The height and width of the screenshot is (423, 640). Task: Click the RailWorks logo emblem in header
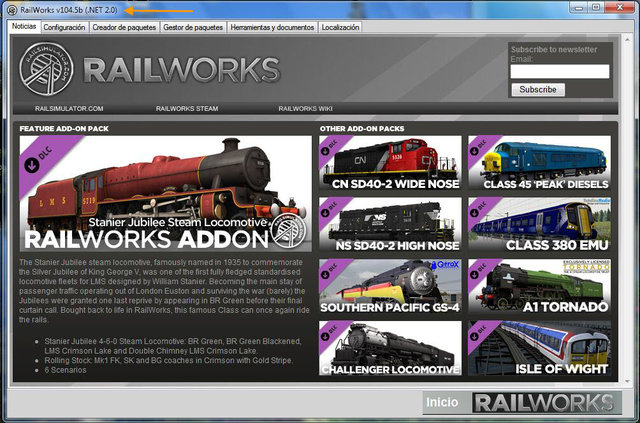[46, 69]
